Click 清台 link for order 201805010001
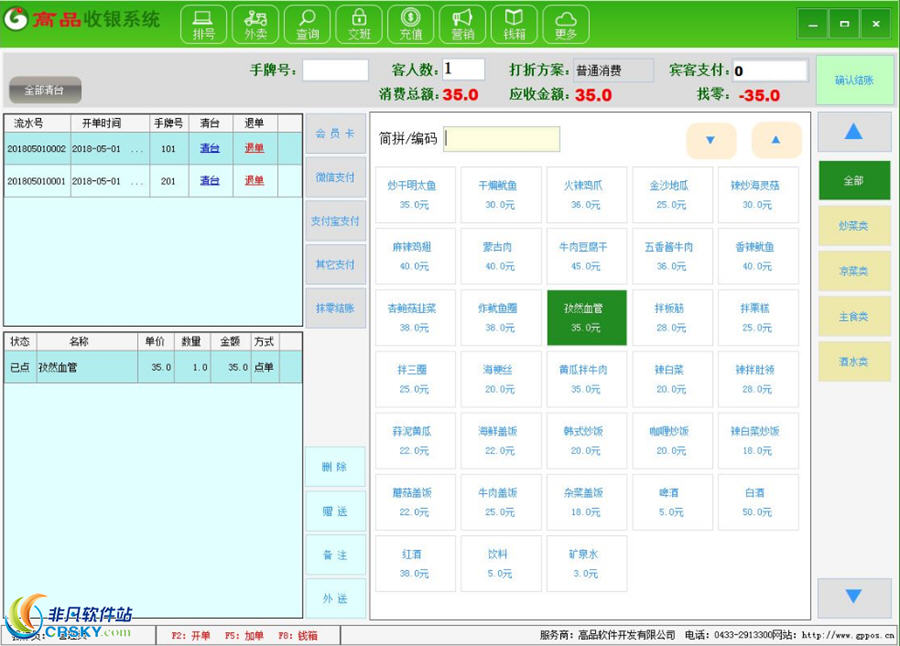Screen dimensions: 900x646 coord(210,181)
